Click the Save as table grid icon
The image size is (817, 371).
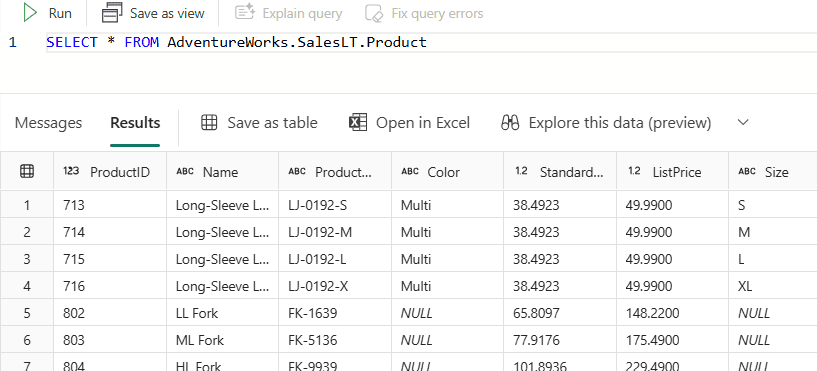(209, 122)
